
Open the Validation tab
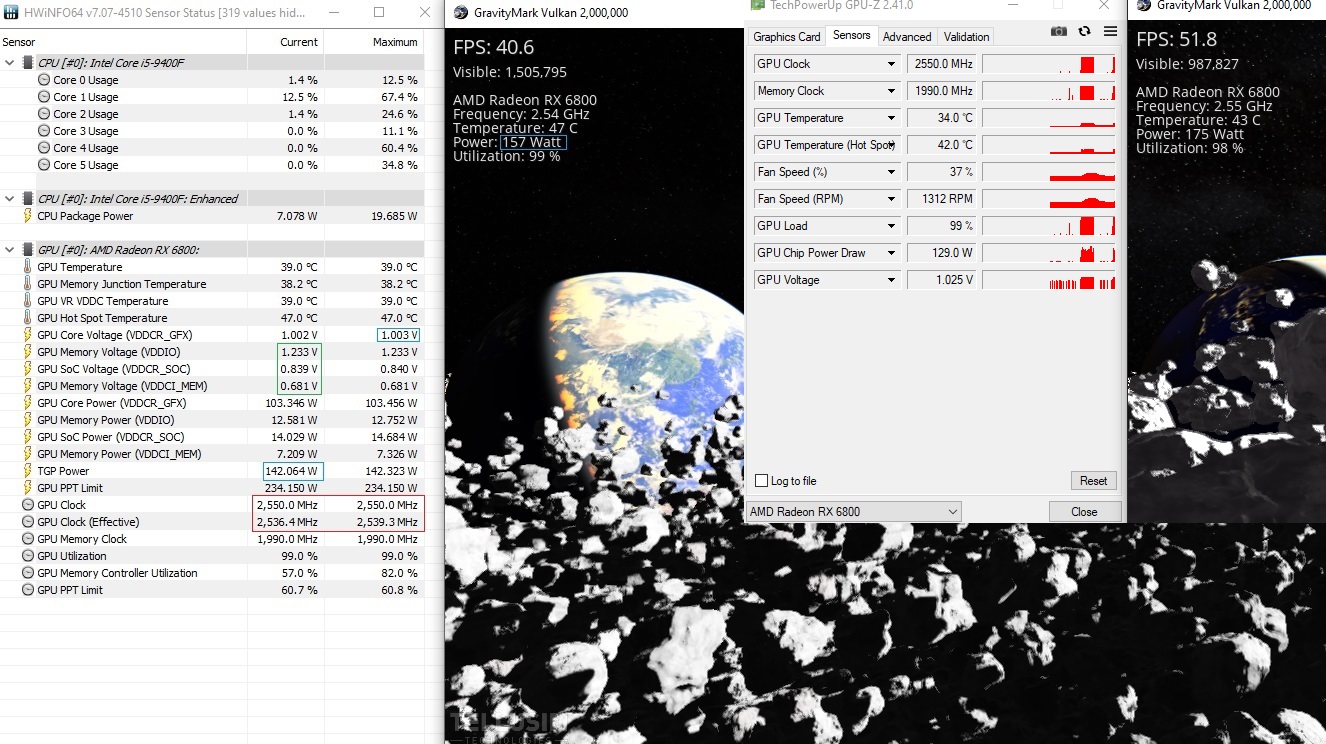(x=967, y=37)
